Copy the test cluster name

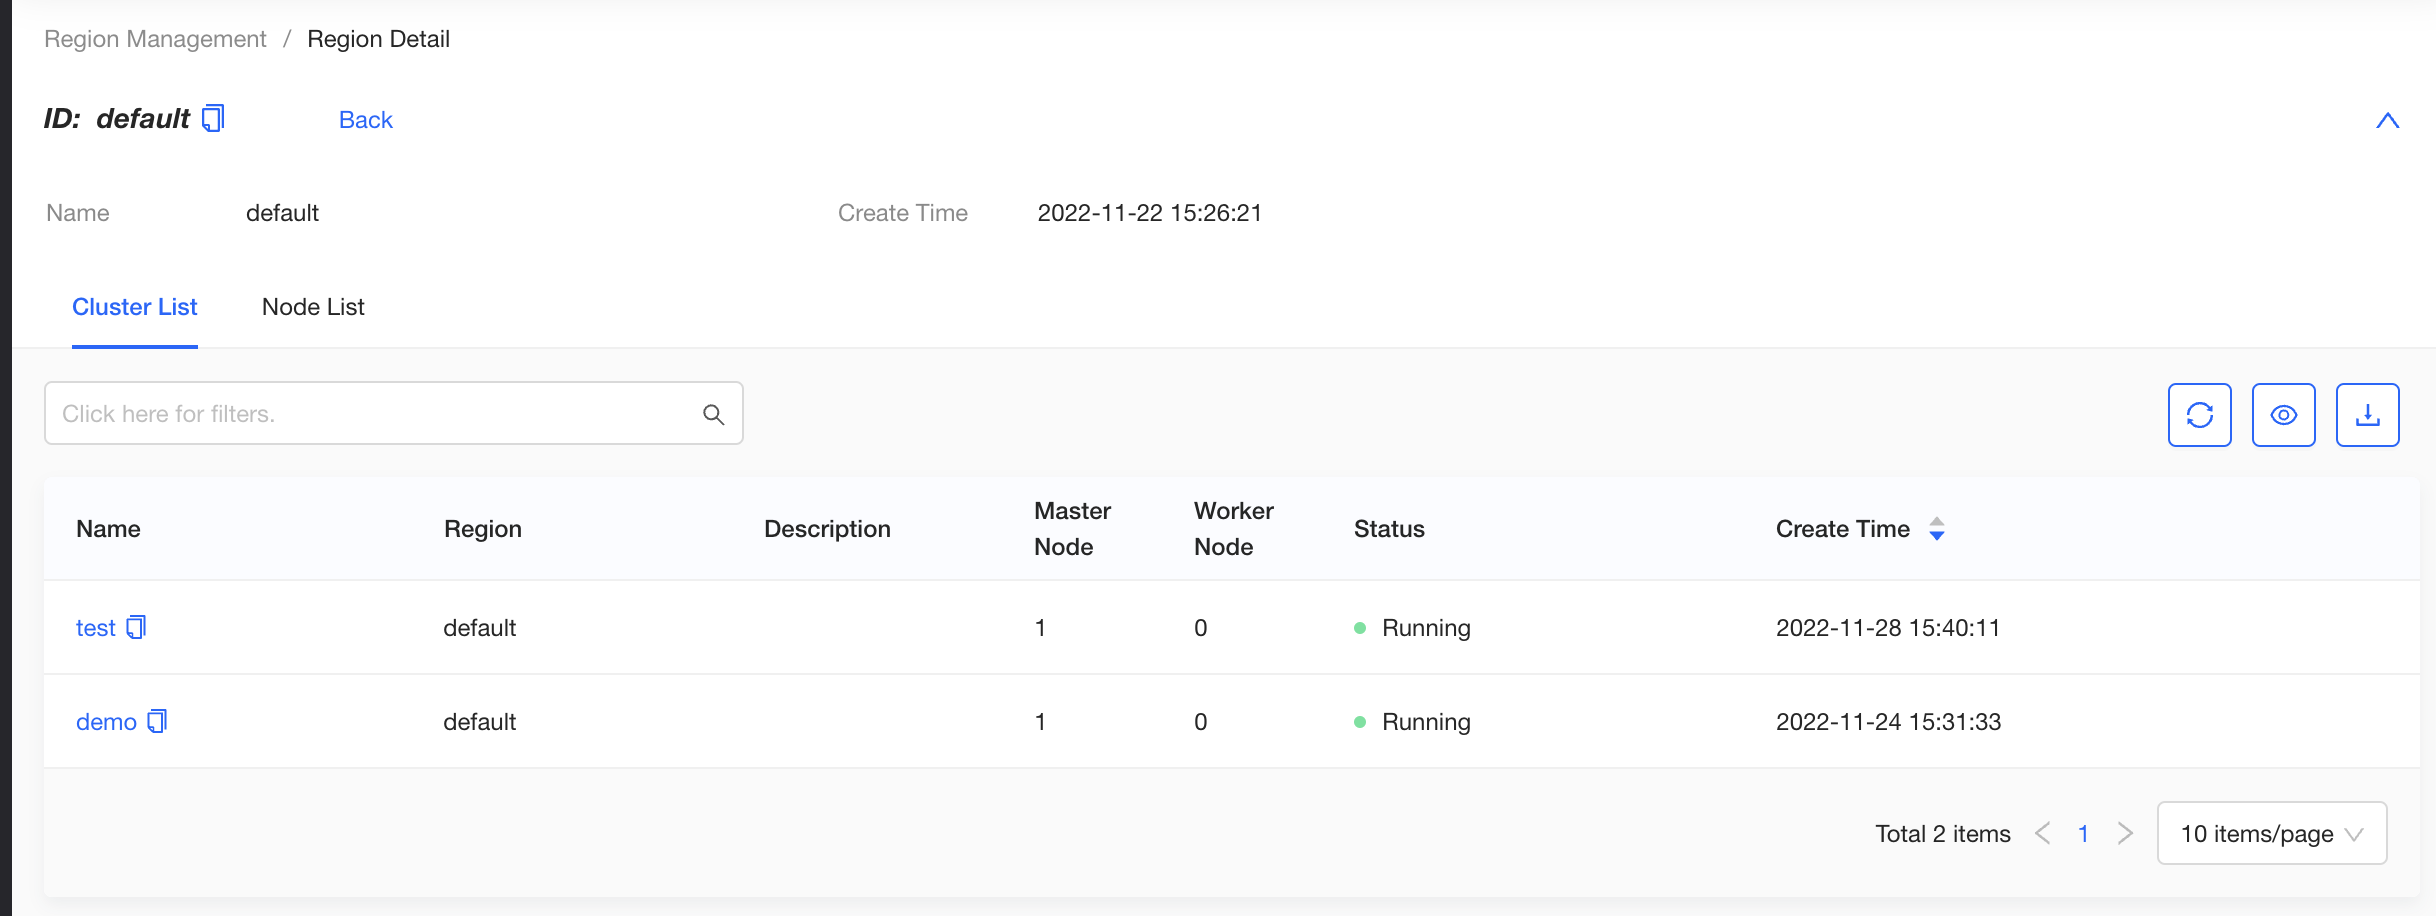[x=137, y=628]
